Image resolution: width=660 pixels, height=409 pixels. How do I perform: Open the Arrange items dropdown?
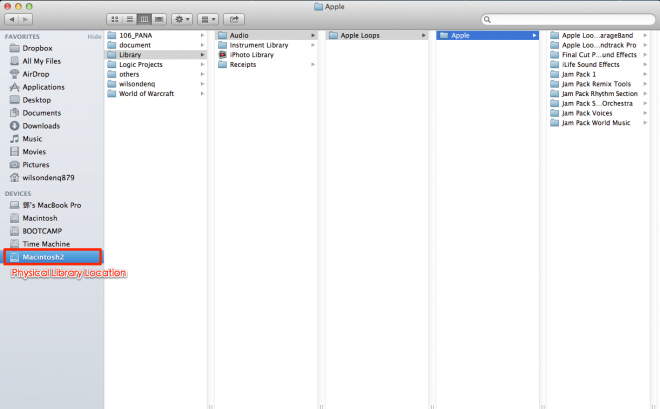pos(208,19)
